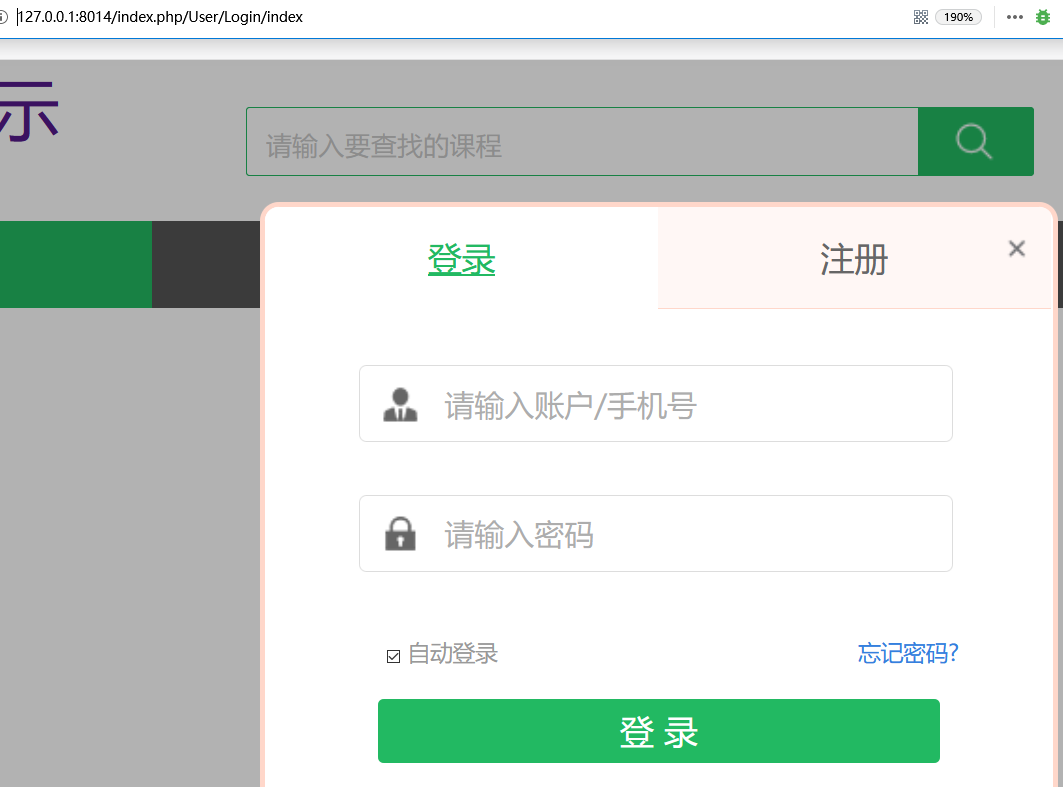Image resolution: width=1063 pixels, height=787 pixels.
Task: Click the green bug extension icon
Action: tap(1043, 17)
